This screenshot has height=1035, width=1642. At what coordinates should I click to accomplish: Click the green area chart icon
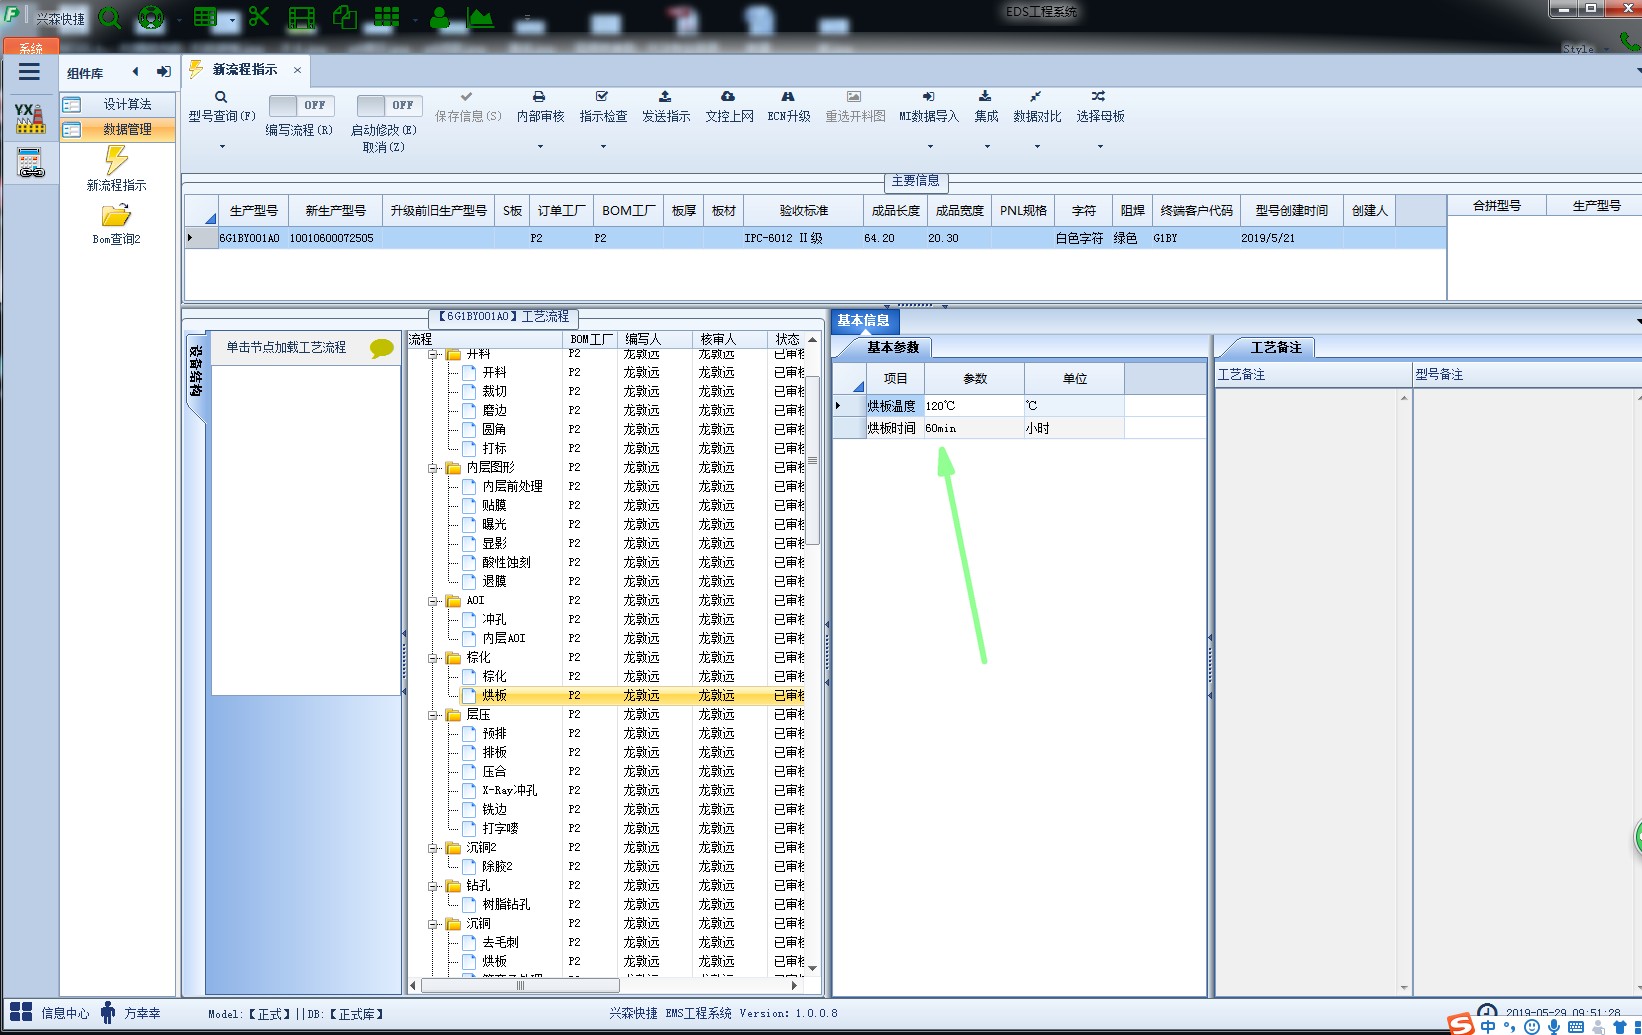point(481,18)
